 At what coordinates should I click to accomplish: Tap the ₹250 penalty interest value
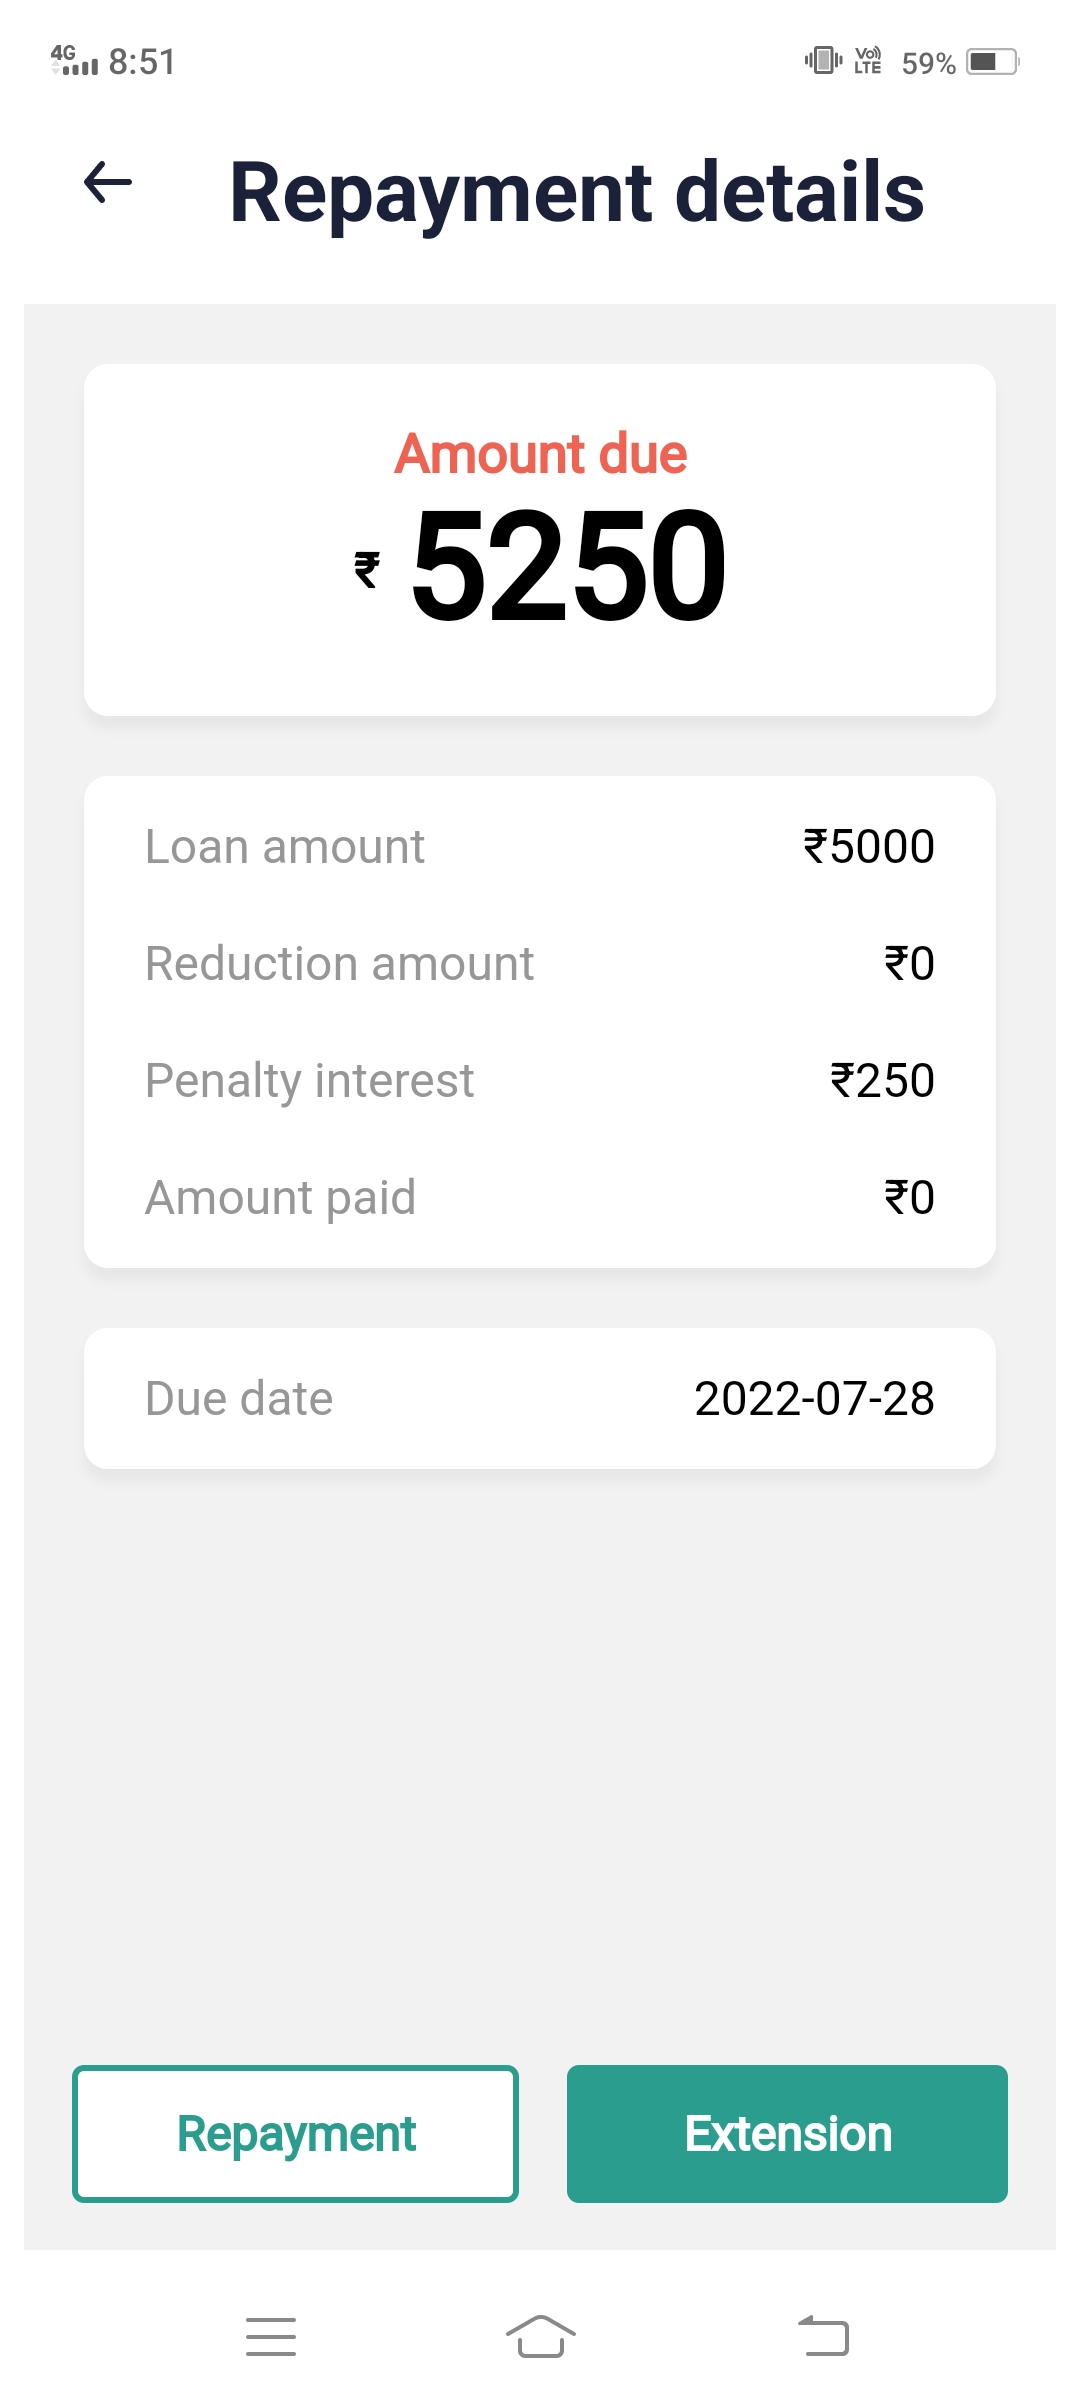coord(882,1081)
